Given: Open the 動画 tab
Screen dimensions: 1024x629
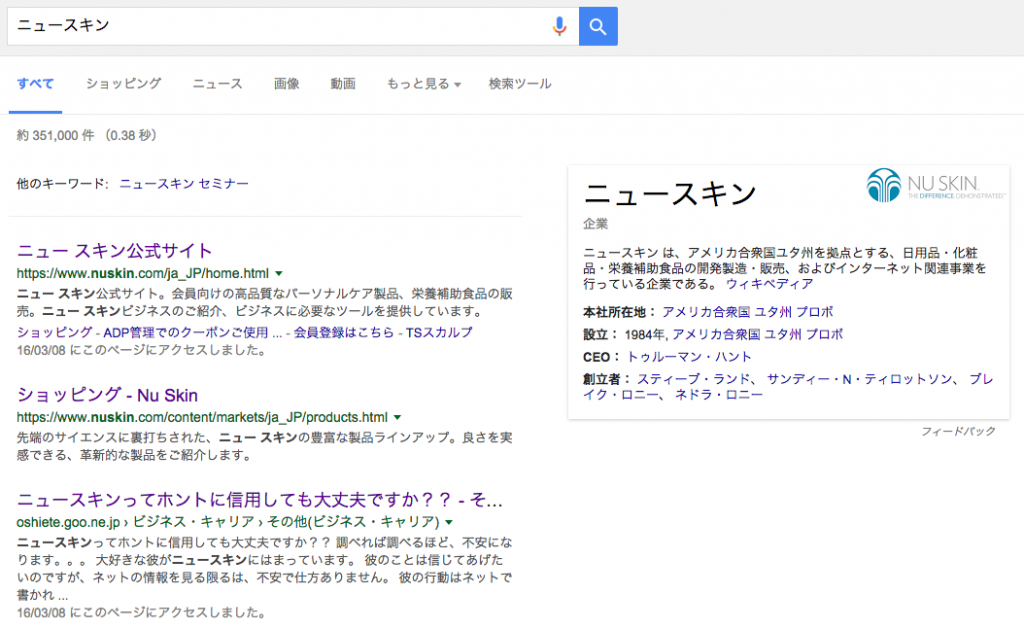Looking at the screenshot, I should (343, 84).
